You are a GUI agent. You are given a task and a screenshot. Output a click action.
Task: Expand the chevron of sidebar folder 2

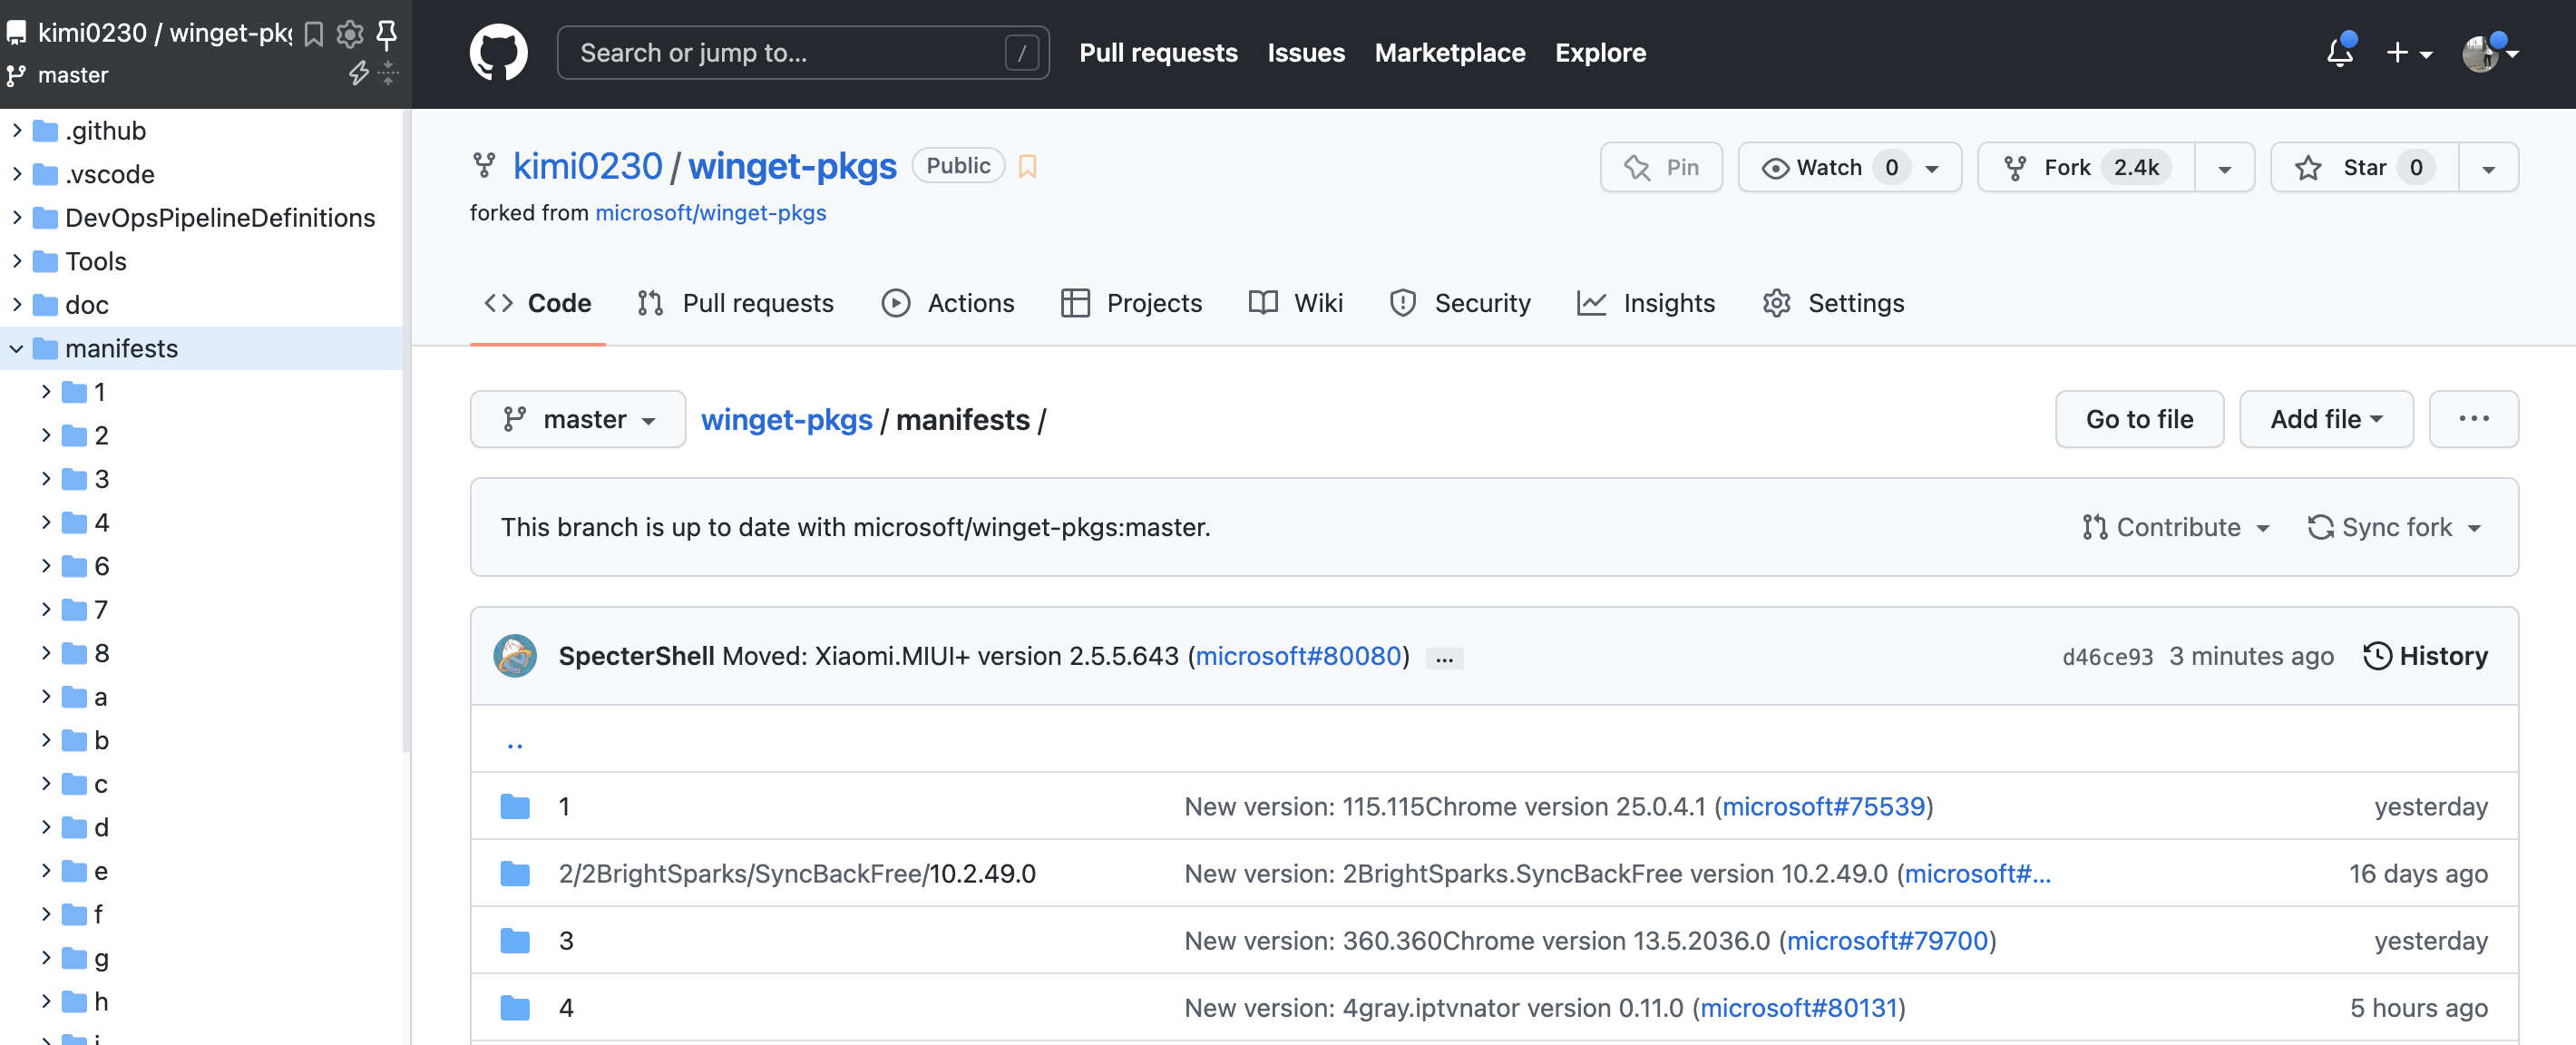[46, 435]
